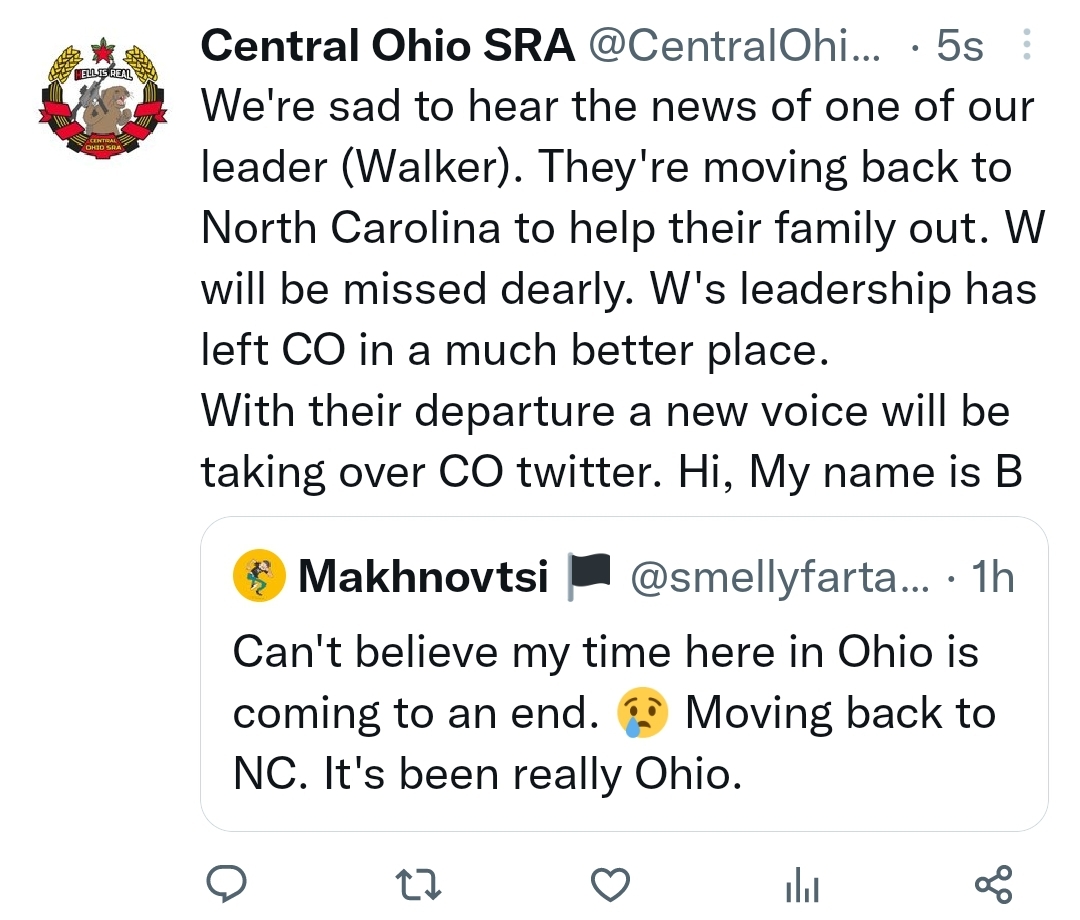Share the tweet using the share icon
This screenshot has width=1080, height=920.
pyautogui.click(x=993, y=884)
